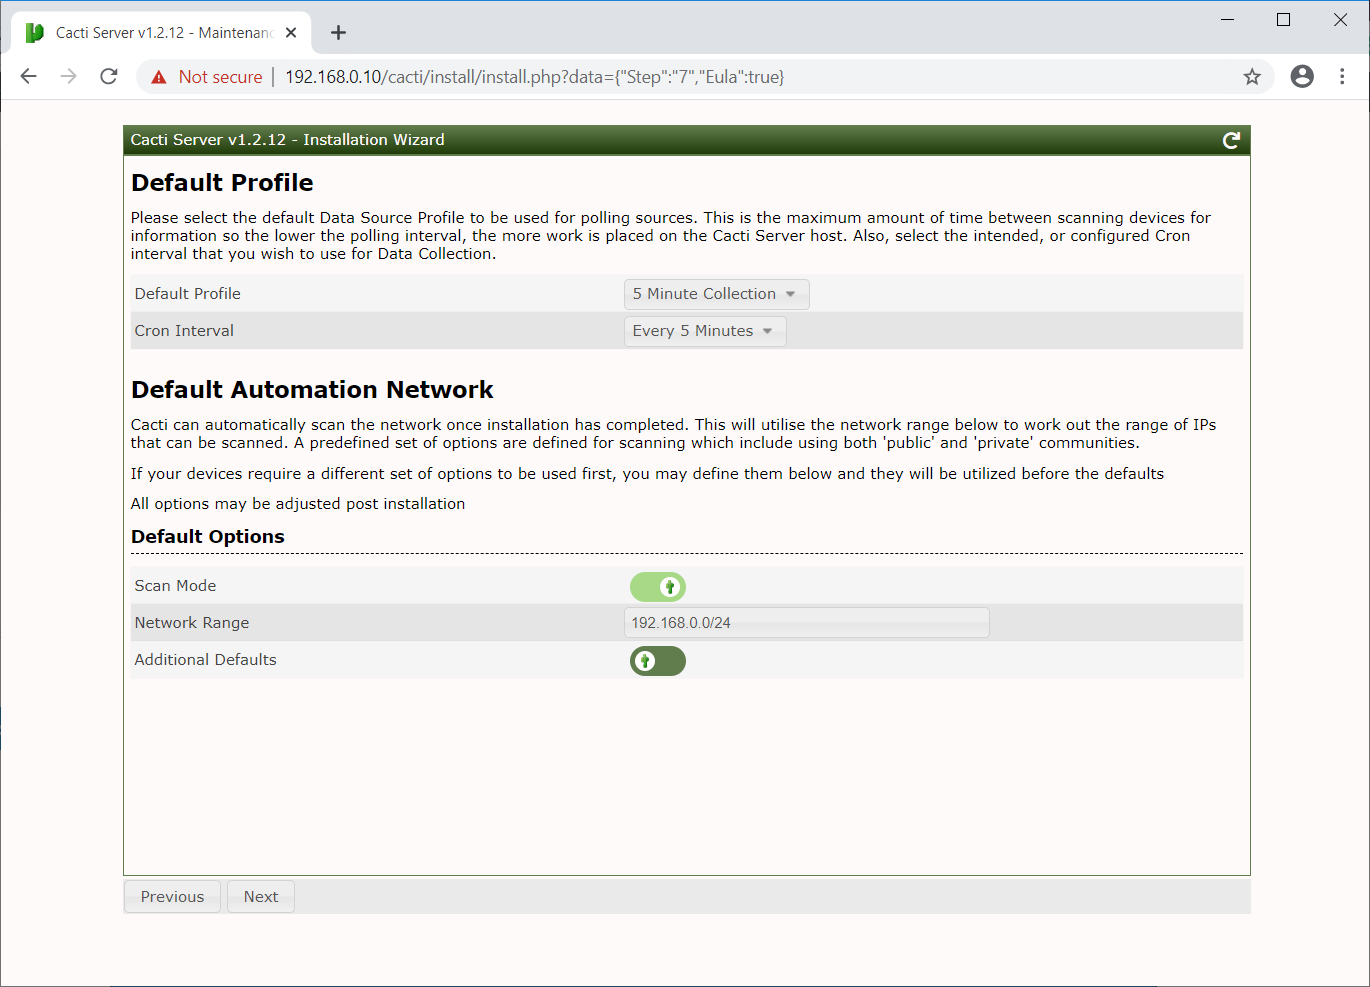Close the Cacti Server tab
The width and height of the screenshot is (1370, 987).
(x=291, y=32)
